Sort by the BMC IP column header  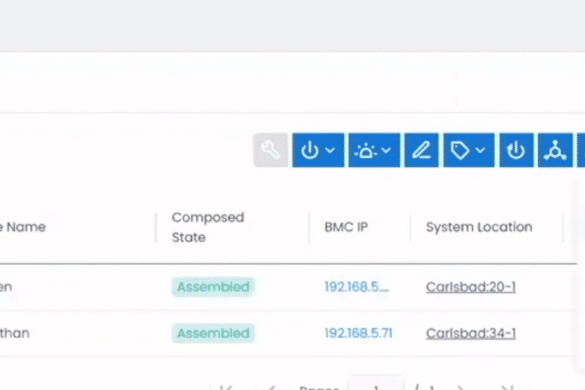coord(346,227)
